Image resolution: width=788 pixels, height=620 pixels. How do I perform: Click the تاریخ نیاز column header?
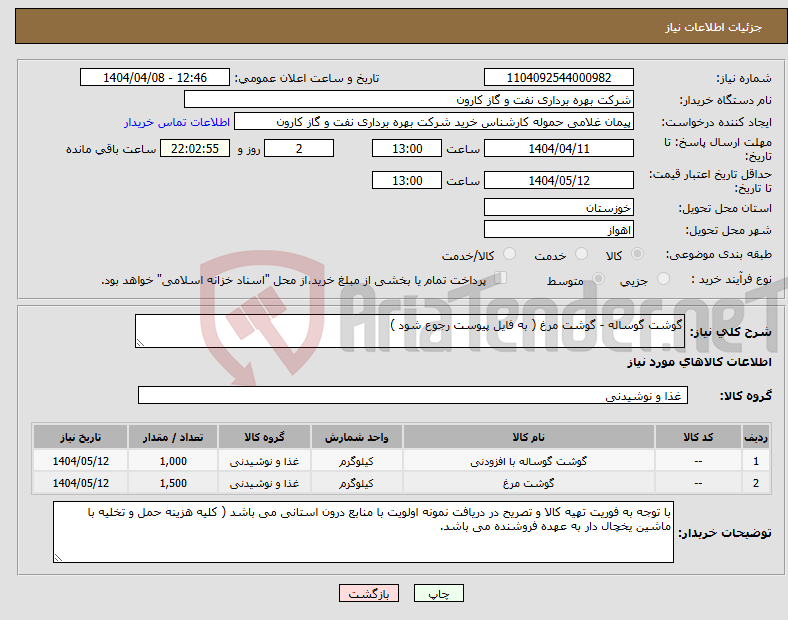(x=80, y=437)
